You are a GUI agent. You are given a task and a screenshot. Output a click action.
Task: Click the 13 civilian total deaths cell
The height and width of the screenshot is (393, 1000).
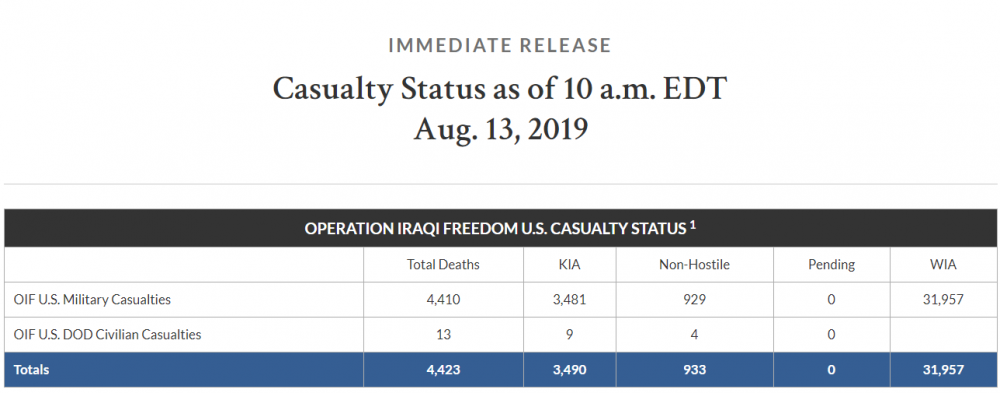pyautogui.click(x=443, y=334)
